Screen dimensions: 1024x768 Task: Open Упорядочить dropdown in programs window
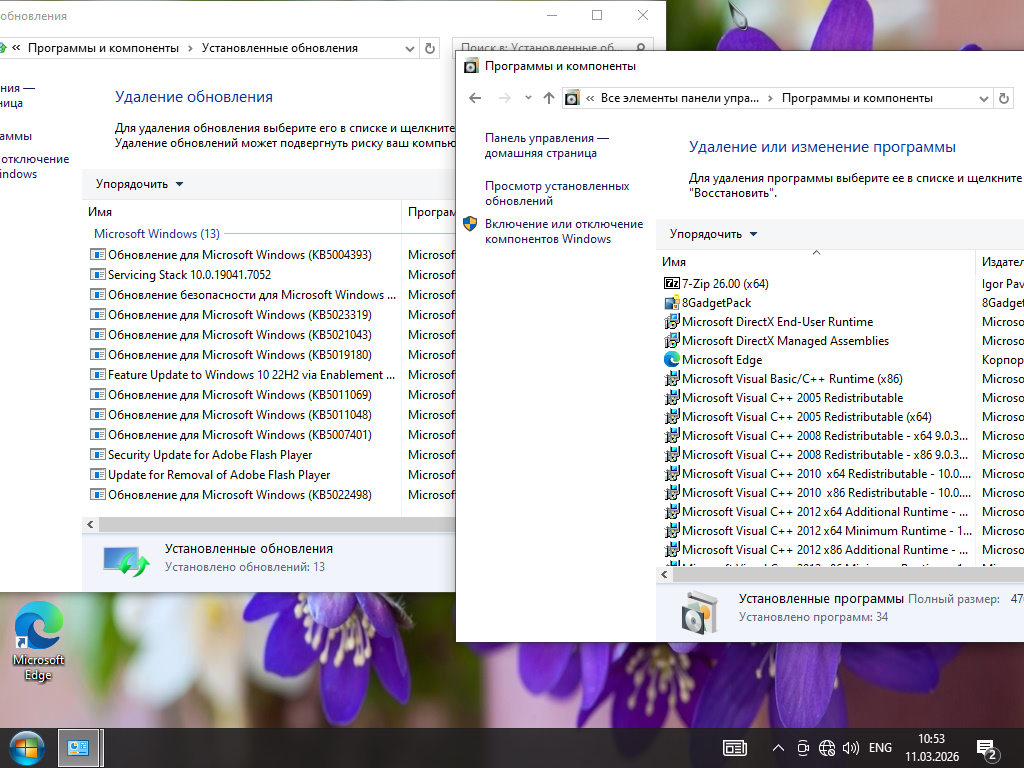pos(713,234)
